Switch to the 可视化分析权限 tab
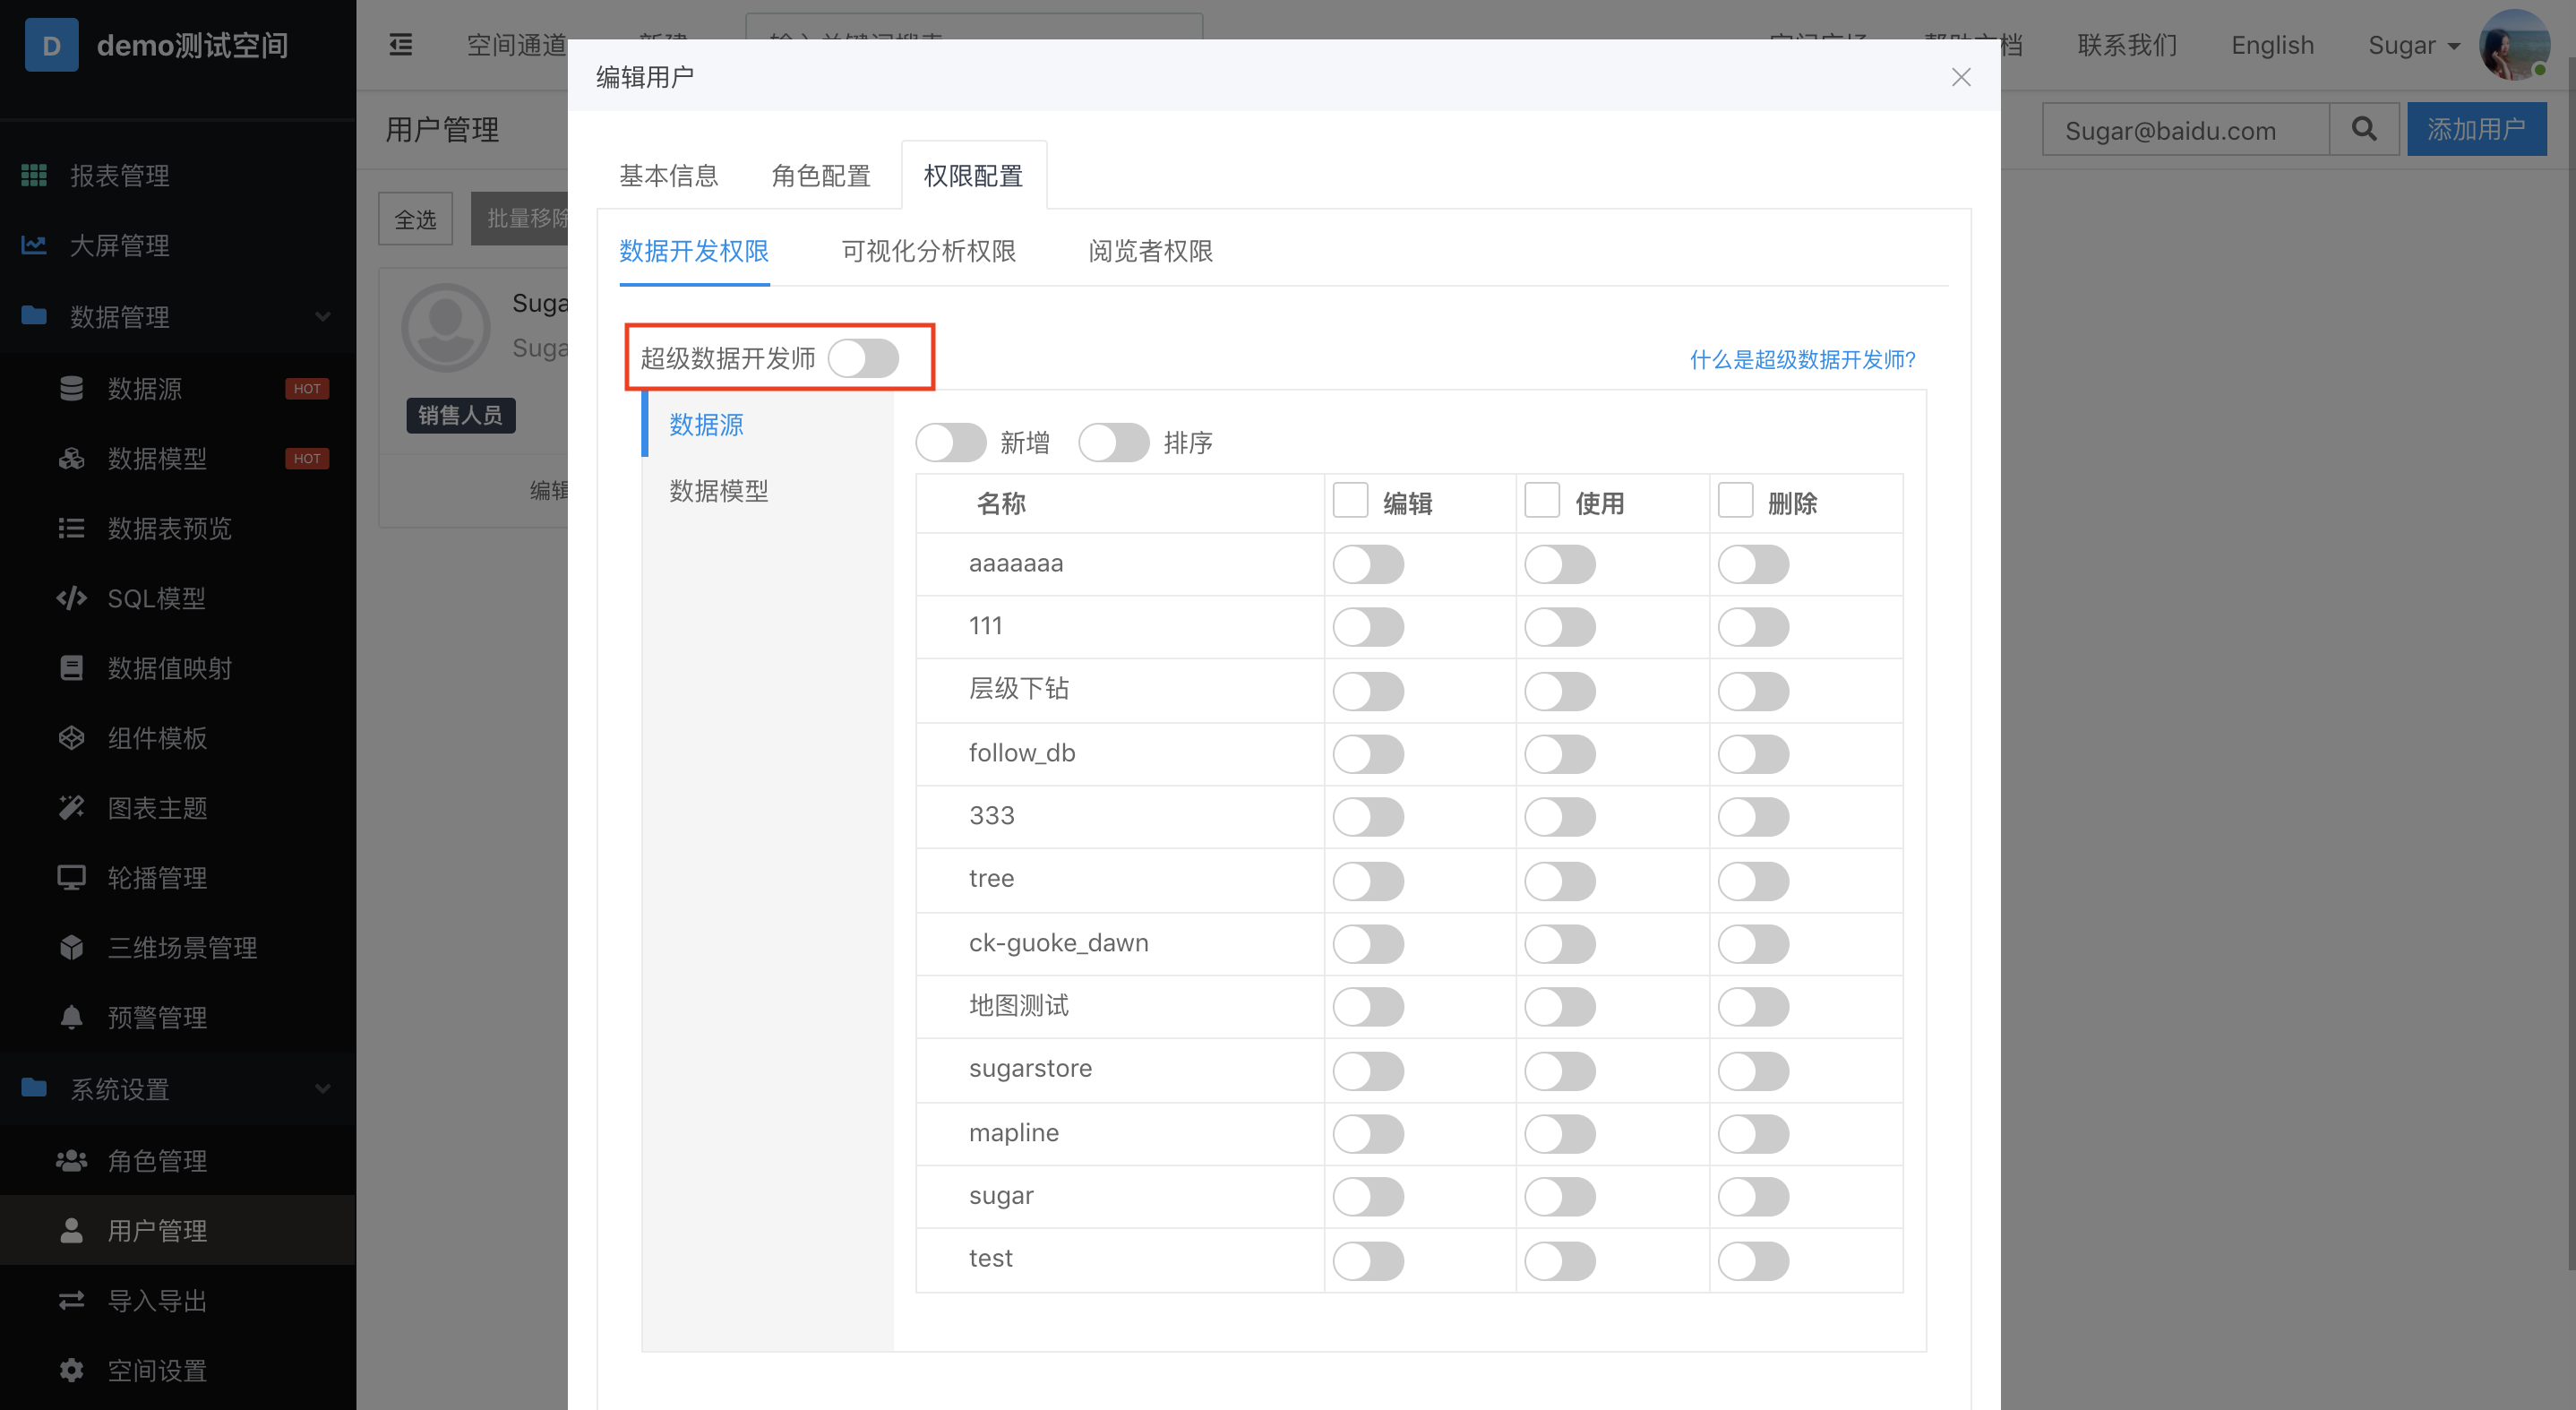This screenshot has height=1410, width=2576. (928, 251)
